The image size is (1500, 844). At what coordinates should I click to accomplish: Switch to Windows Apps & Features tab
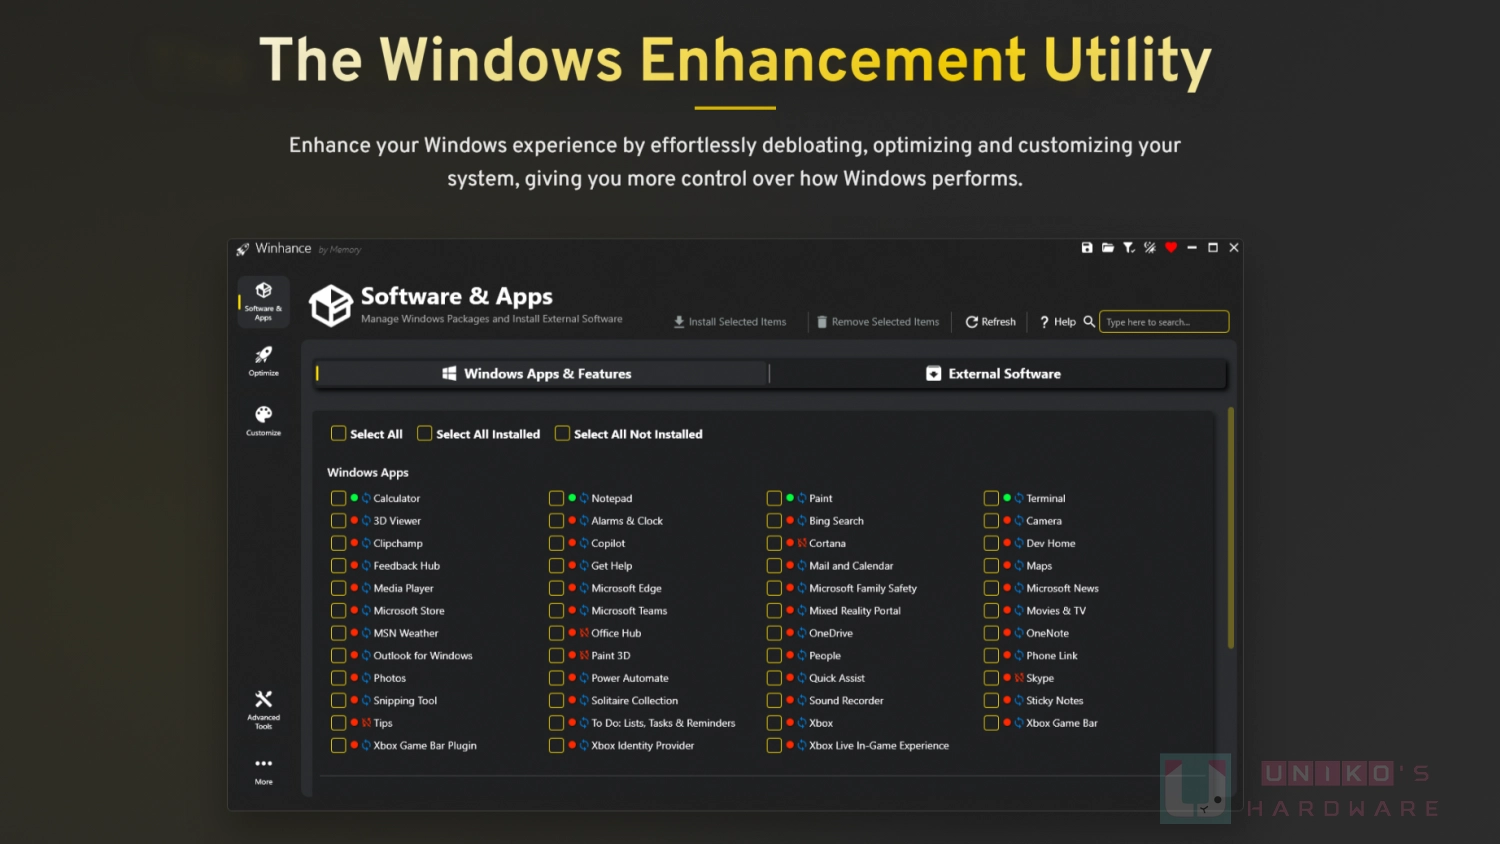tap(541, 374)
